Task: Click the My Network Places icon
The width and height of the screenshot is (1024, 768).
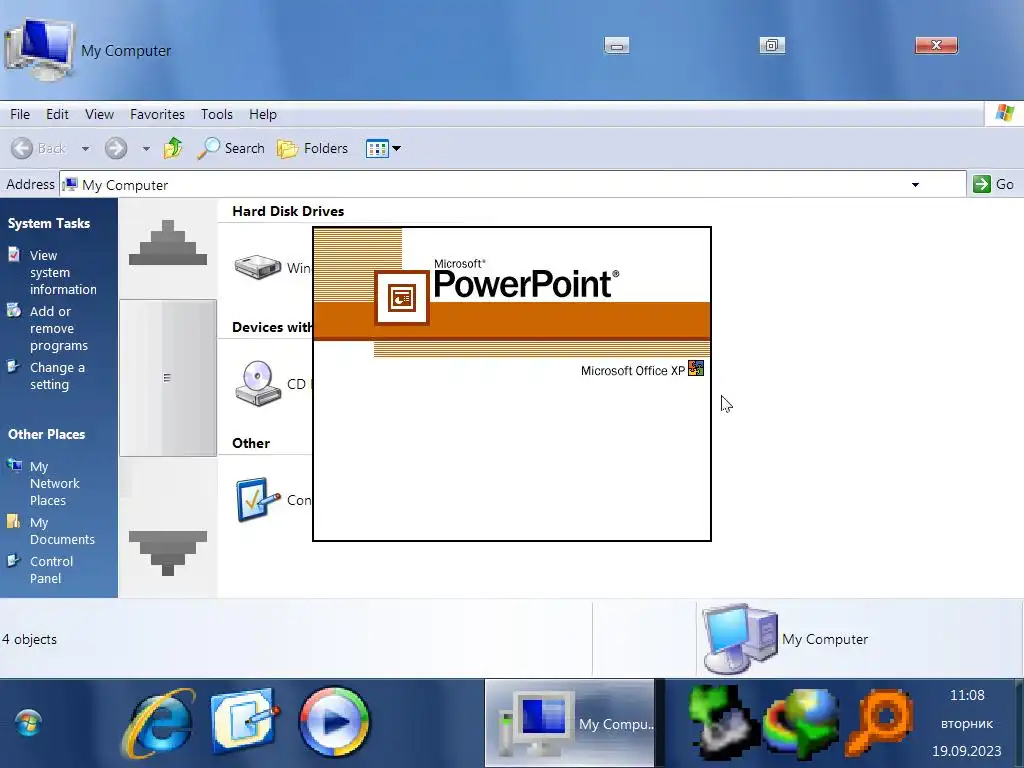Action: click(14, 465)
